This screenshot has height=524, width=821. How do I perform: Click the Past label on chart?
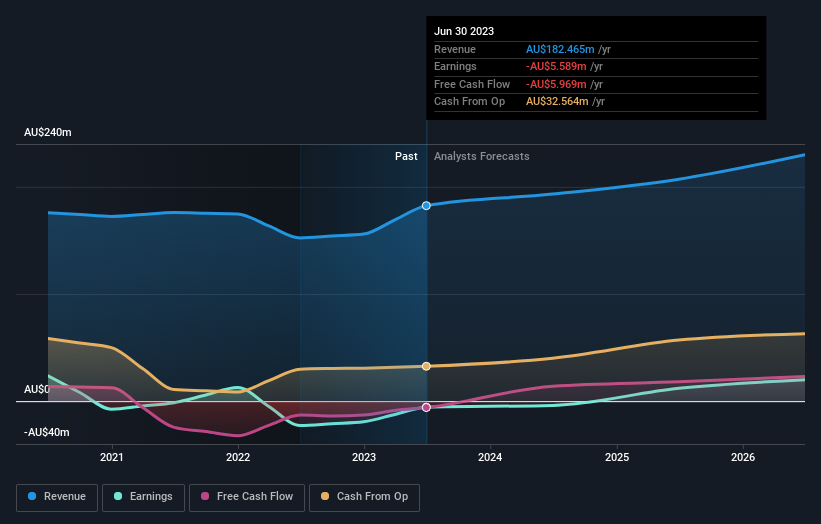point(406,156)
